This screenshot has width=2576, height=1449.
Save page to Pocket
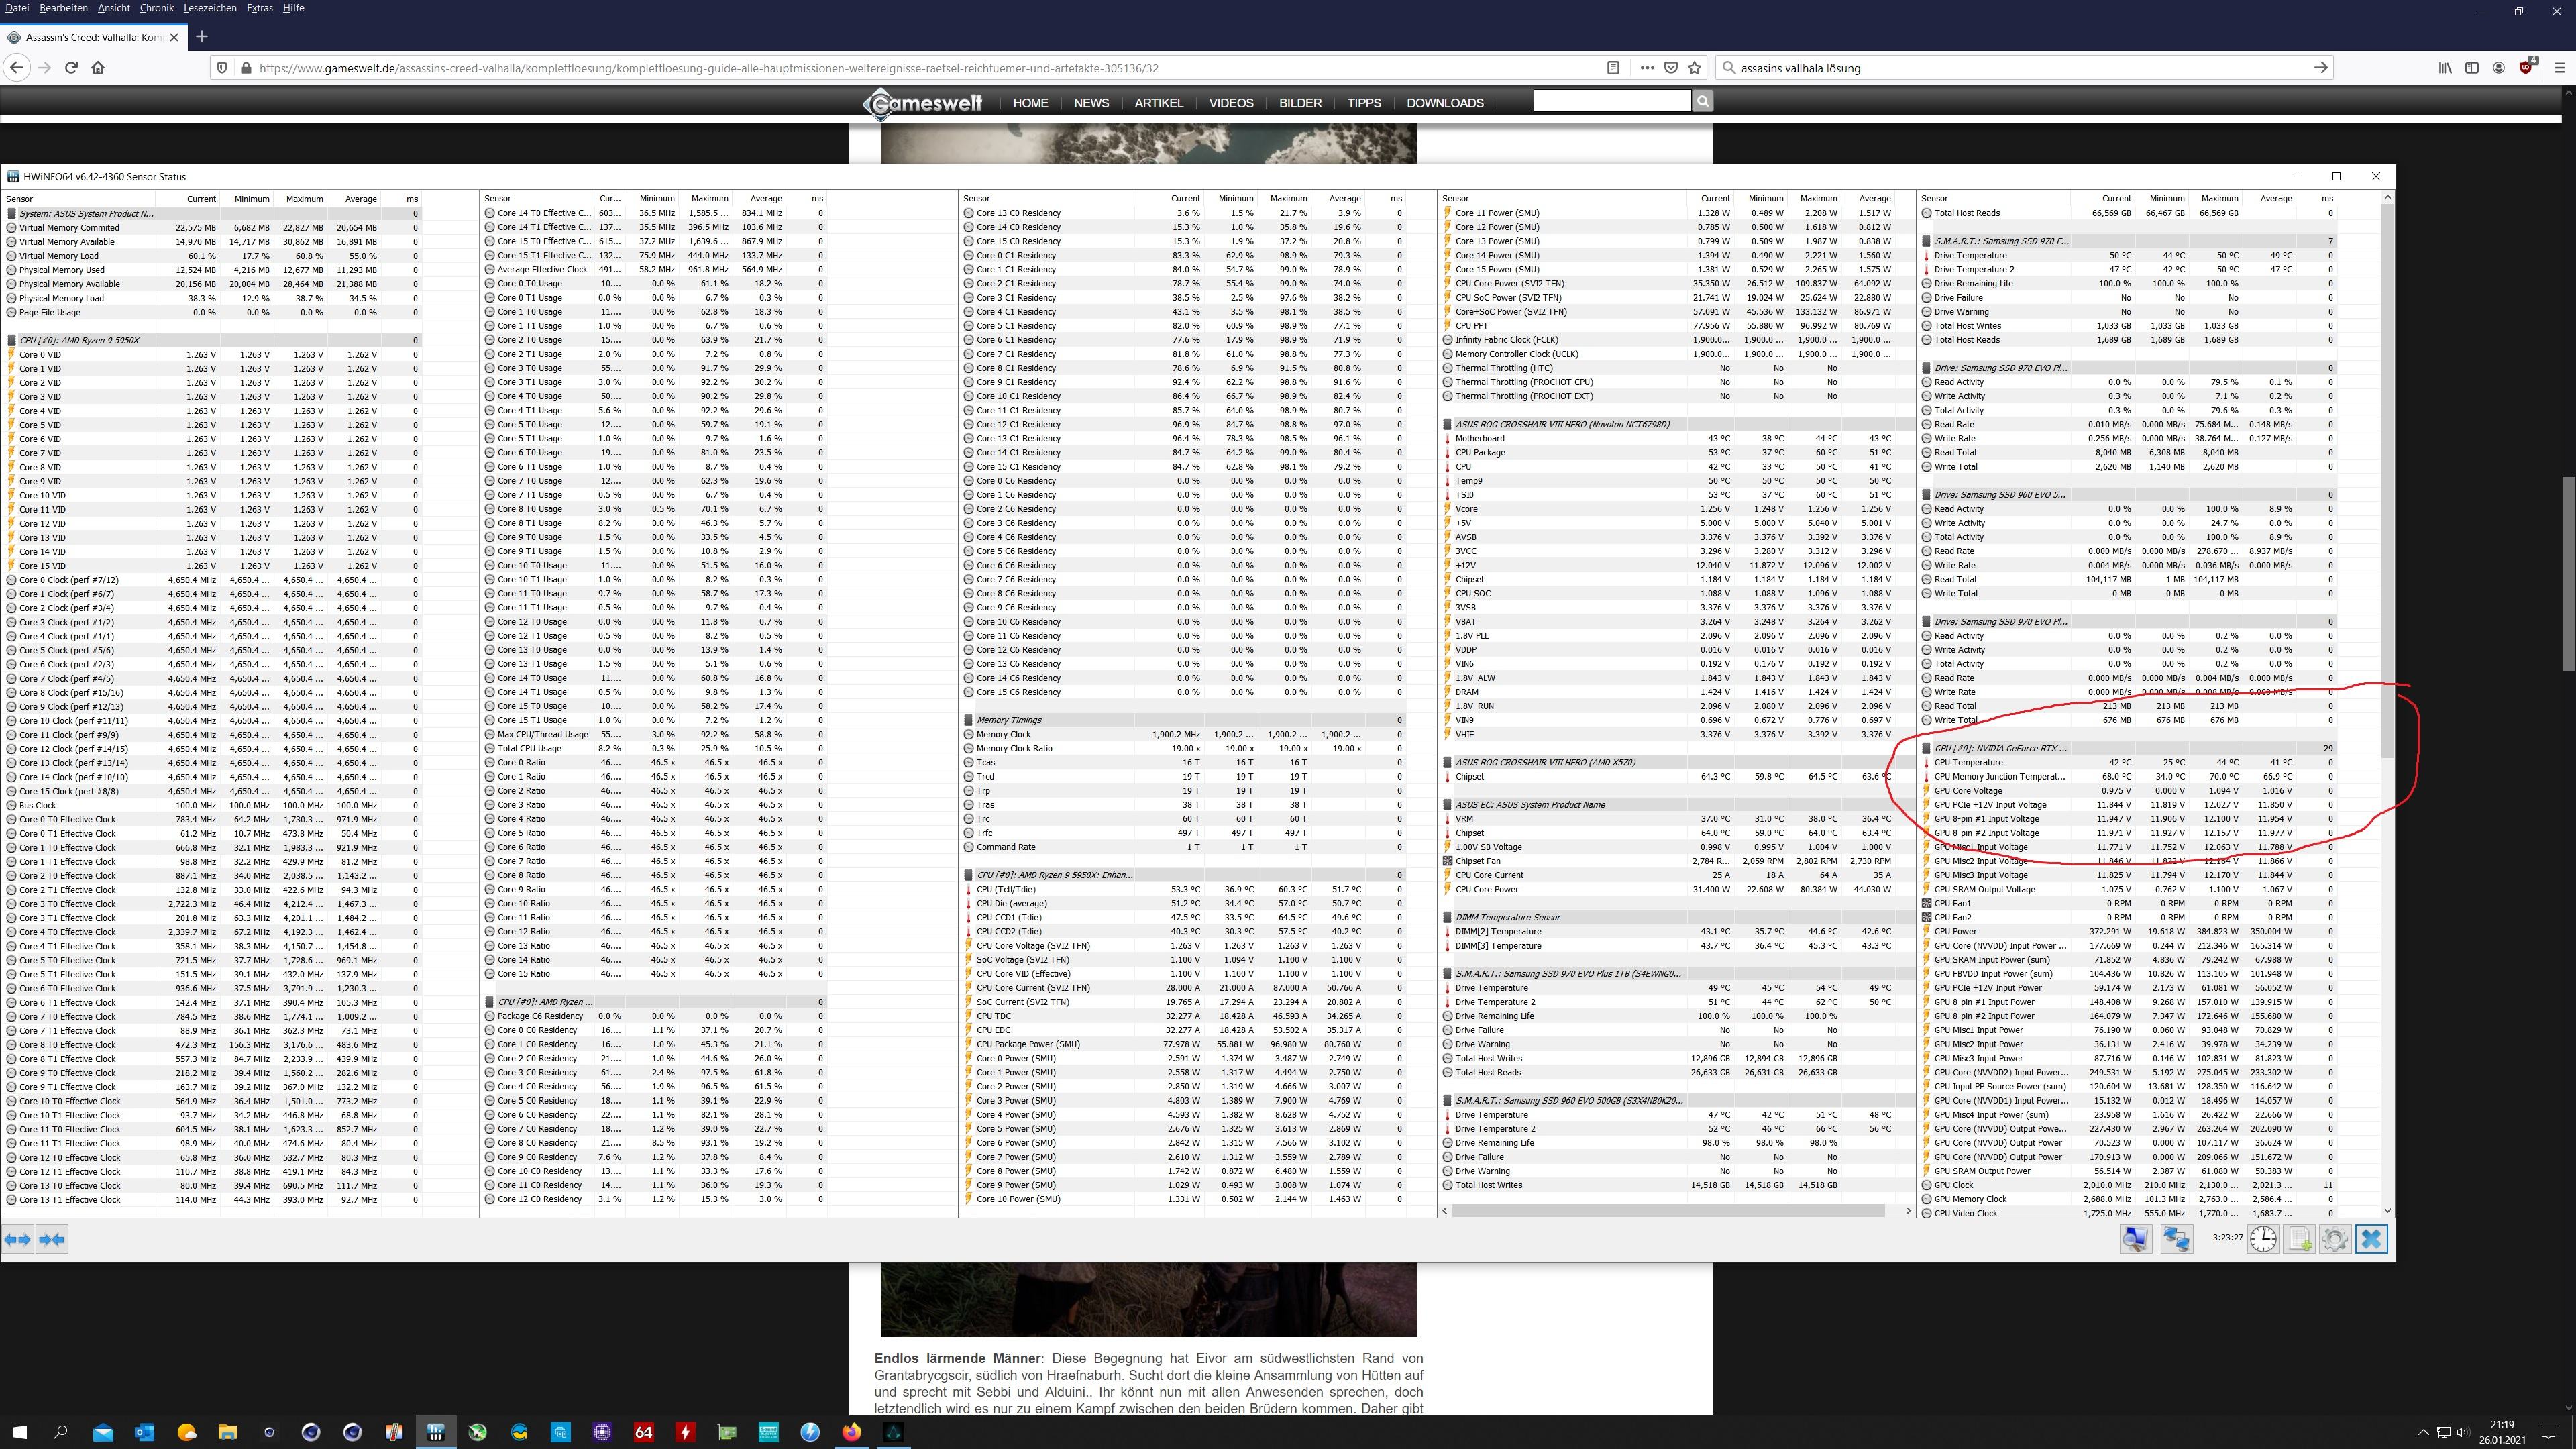(x=1671, y=68)
